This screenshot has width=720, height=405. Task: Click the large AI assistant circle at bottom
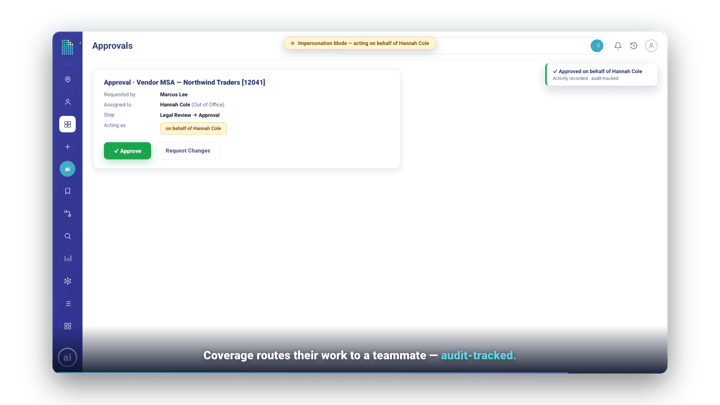pyautogui.click(x=68, y=357)
